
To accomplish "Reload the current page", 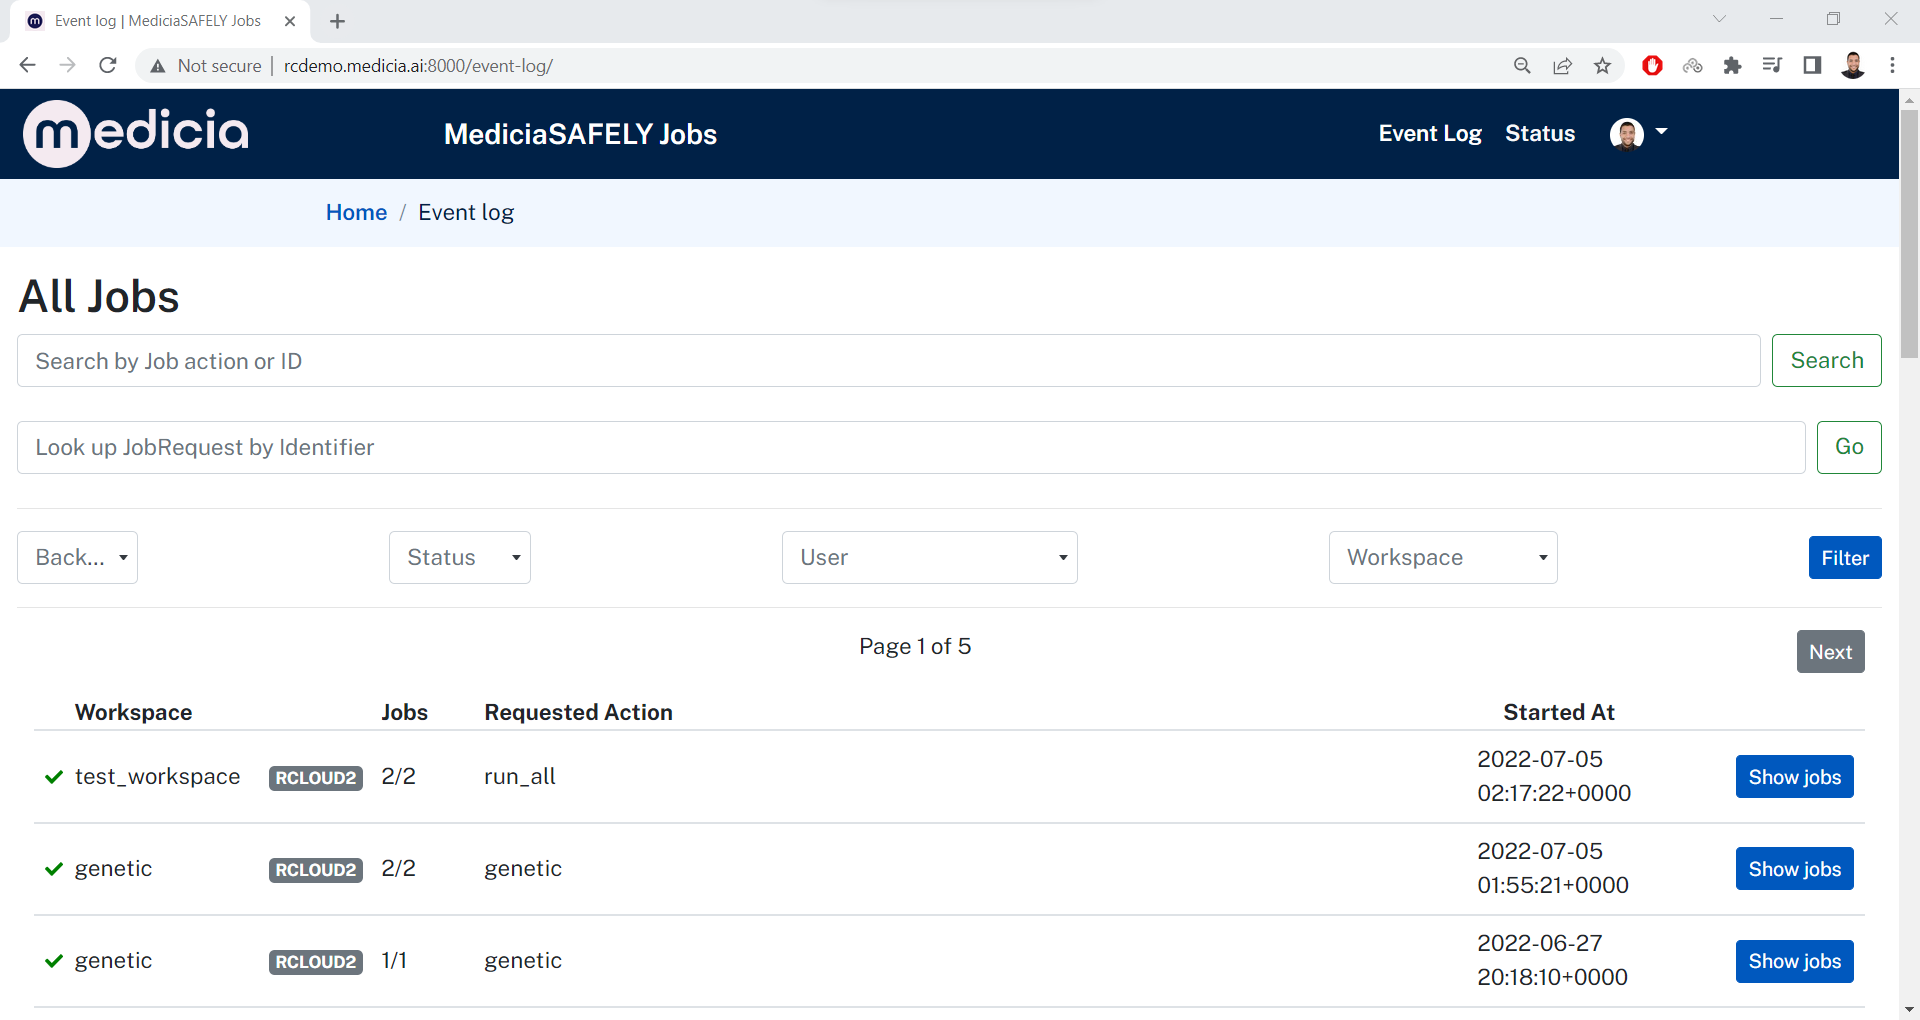I will coord(108,65).
